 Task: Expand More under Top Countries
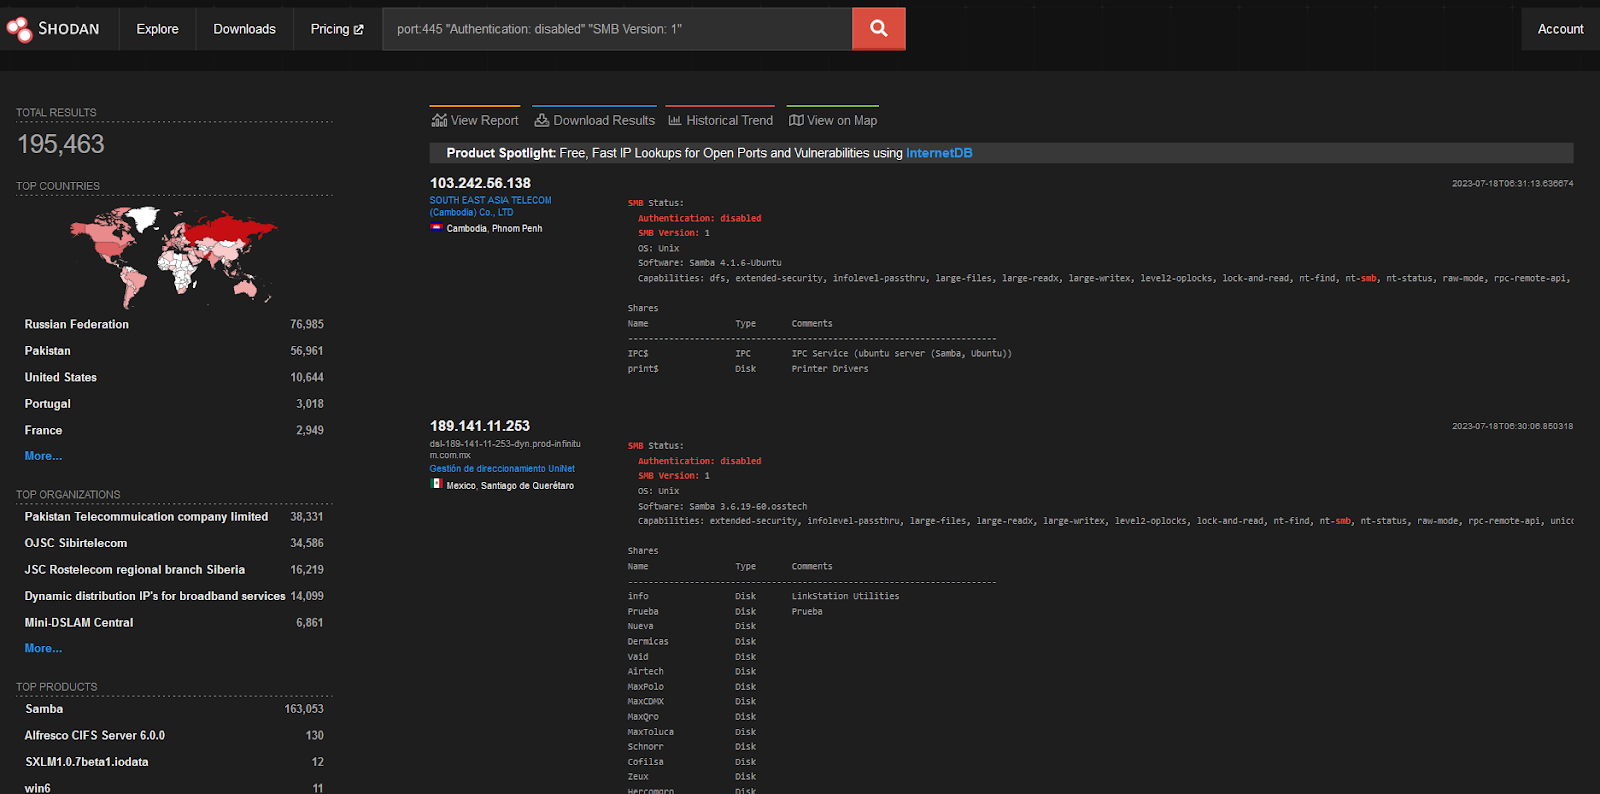point(43,456)
